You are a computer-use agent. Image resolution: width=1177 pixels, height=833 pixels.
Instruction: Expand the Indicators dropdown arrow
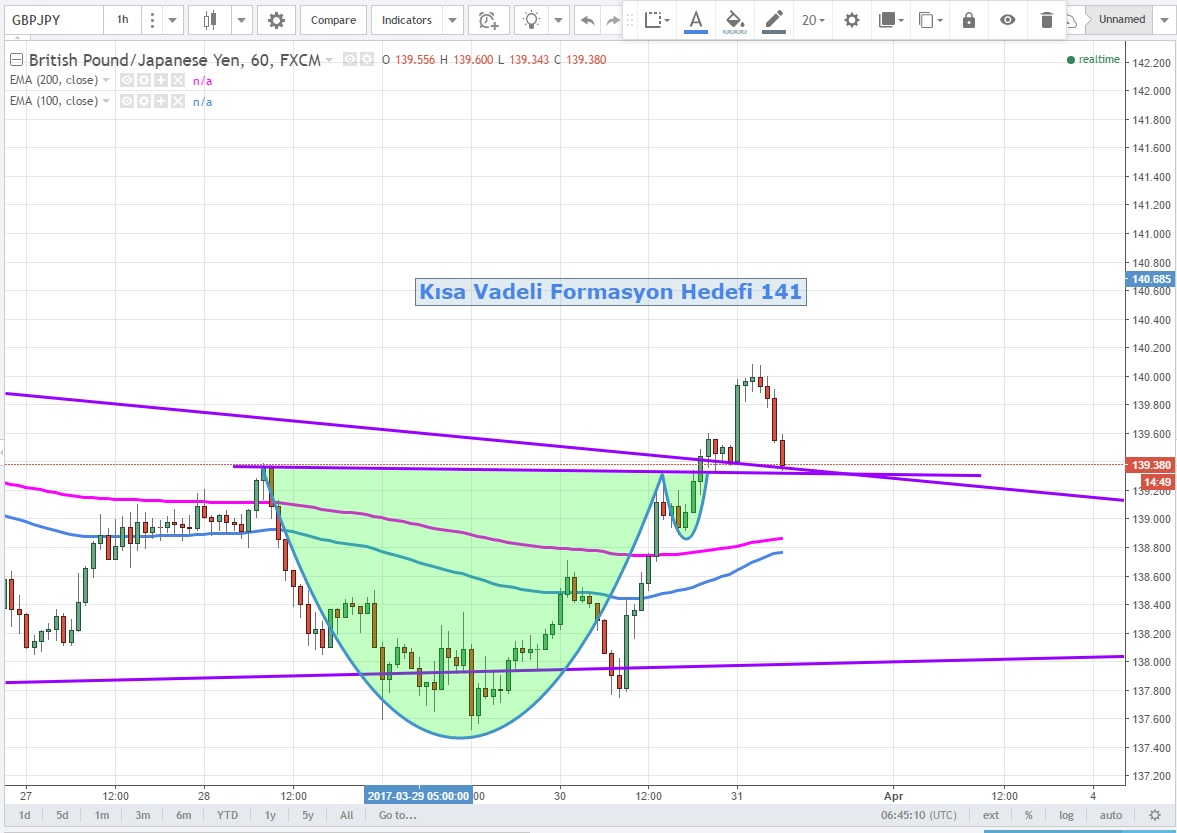click(453, 20)
